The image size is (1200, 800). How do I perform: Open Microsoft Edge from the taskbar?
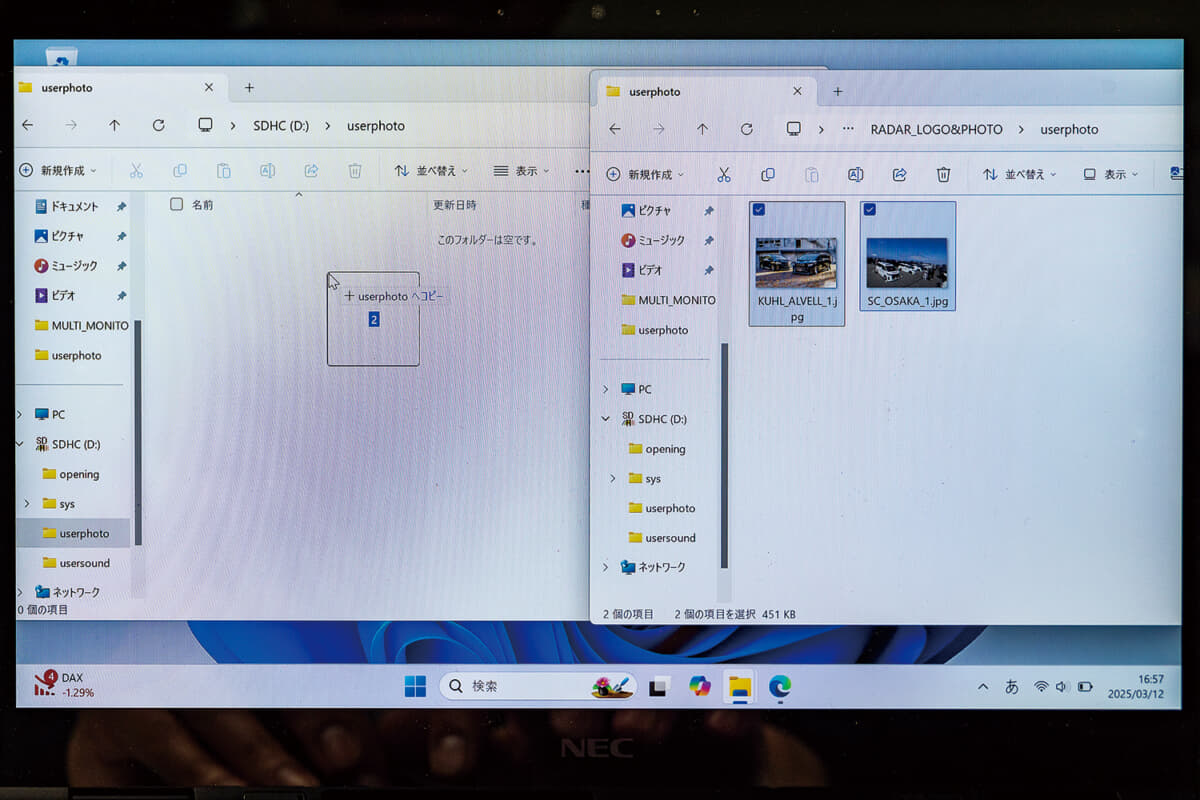780,686
